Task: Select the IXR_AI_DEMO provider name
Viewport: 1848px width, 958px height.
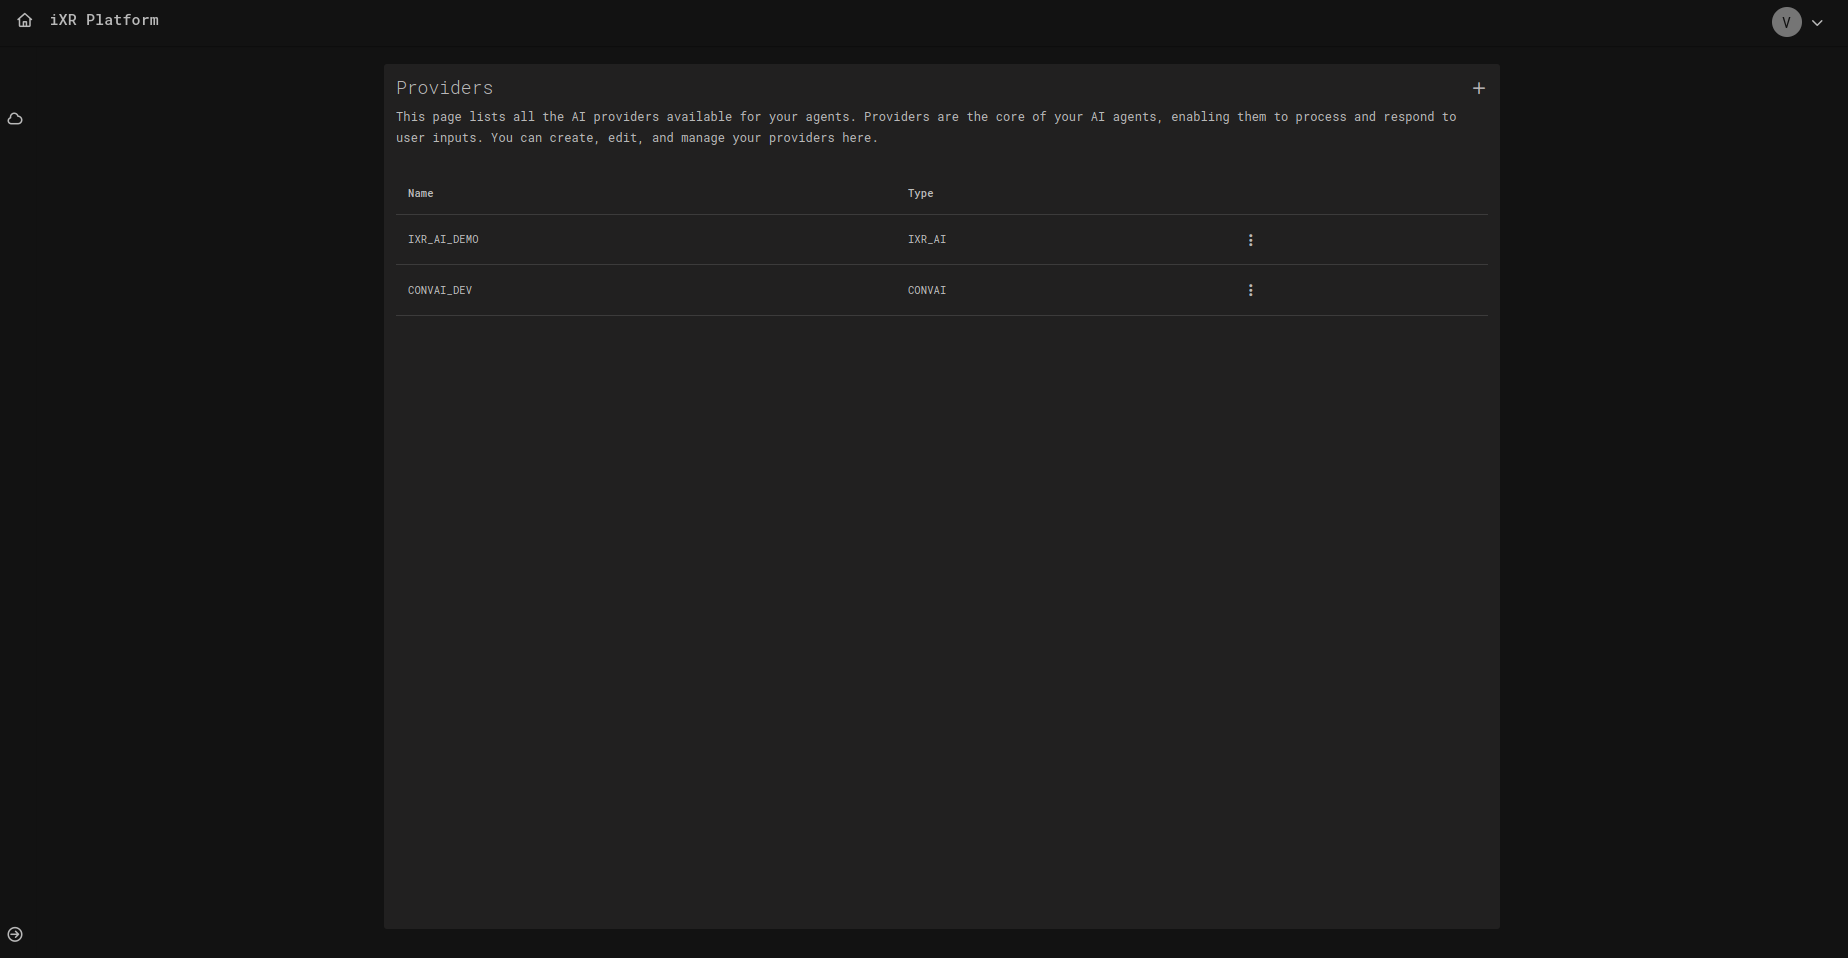Action: (443, 240)
